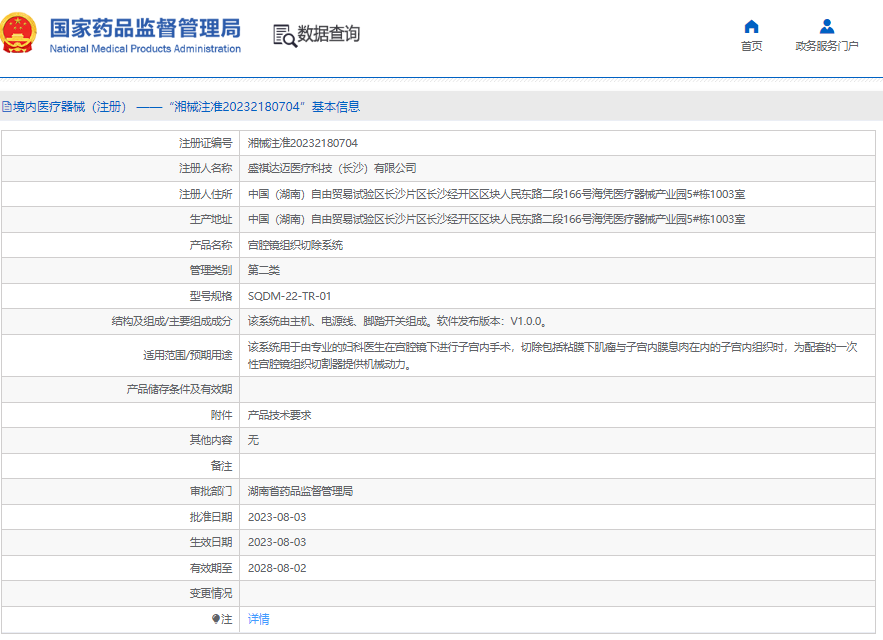Click the 注册证编号 row label
This screenshot has width=883, height=640.
coord(205,143)
